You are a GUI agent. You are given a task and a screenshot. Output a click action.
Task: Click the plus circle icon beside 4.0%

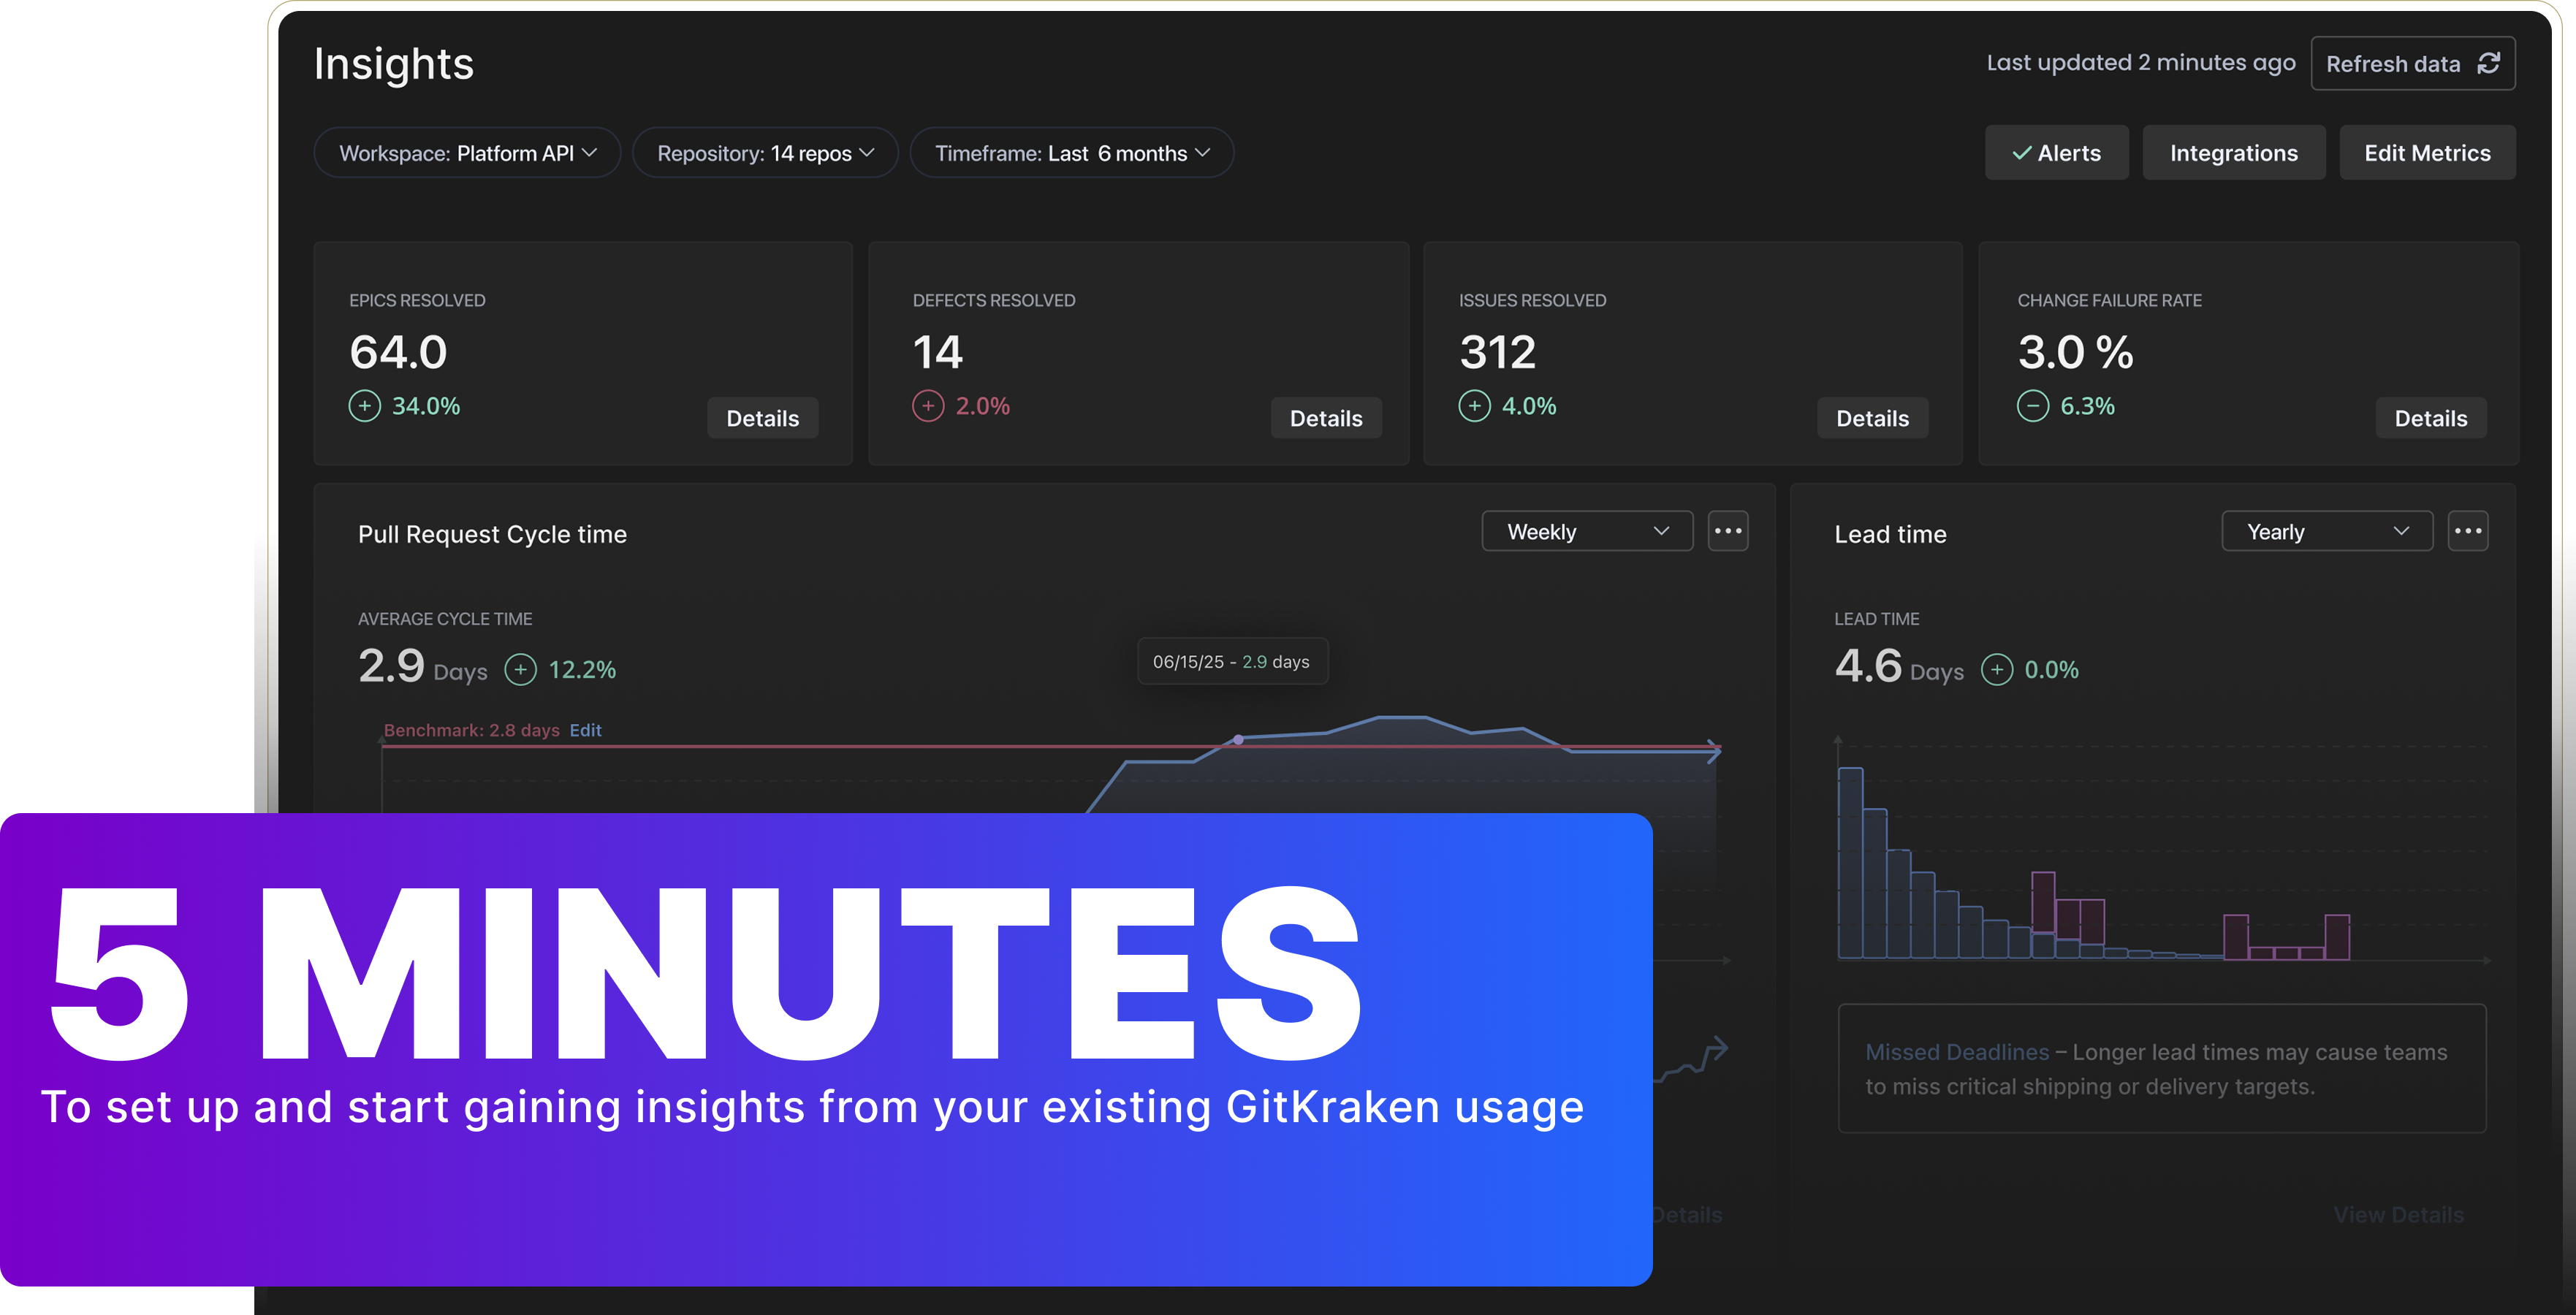point(1474,406)
